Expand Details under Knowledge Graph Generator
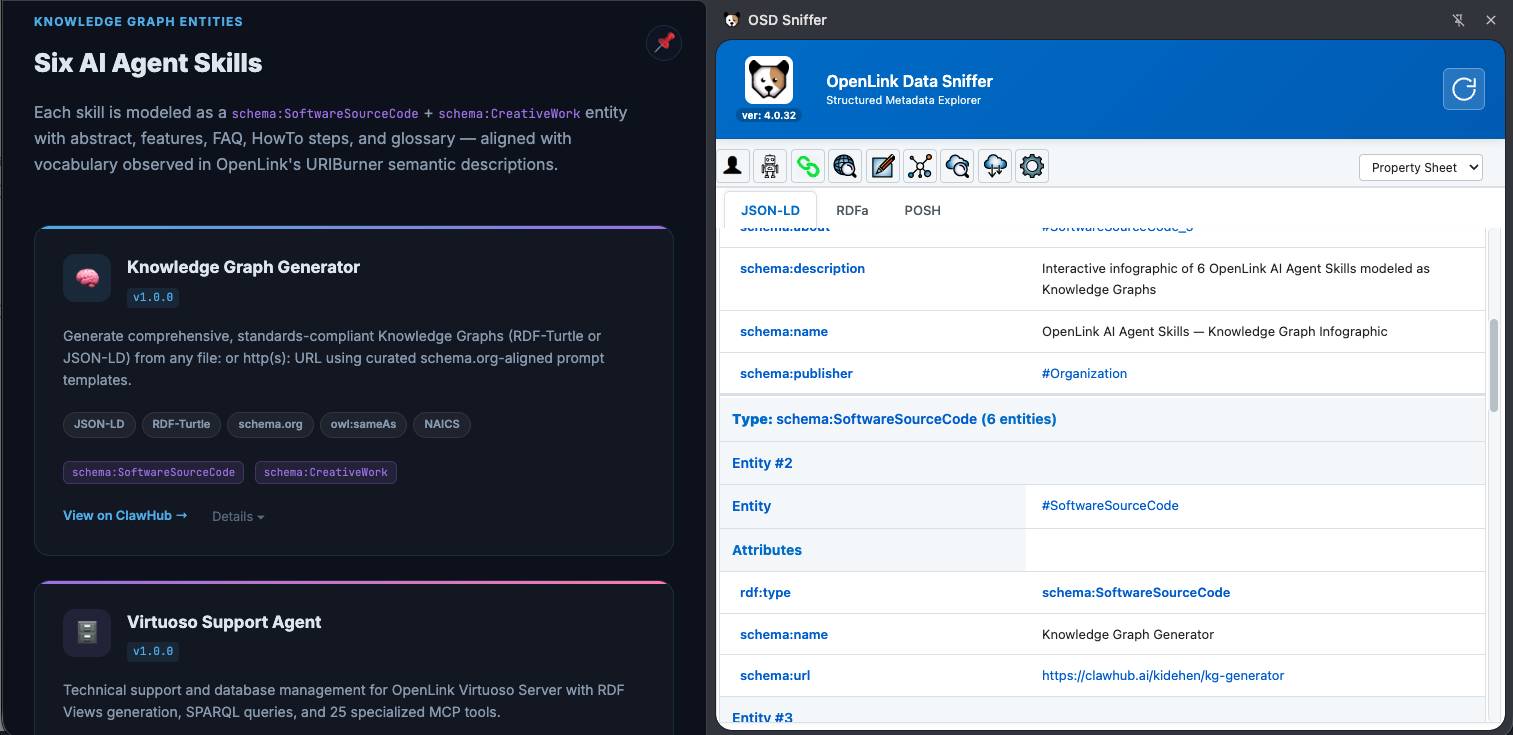The image size is (1513, 735). tap(238, 517)
